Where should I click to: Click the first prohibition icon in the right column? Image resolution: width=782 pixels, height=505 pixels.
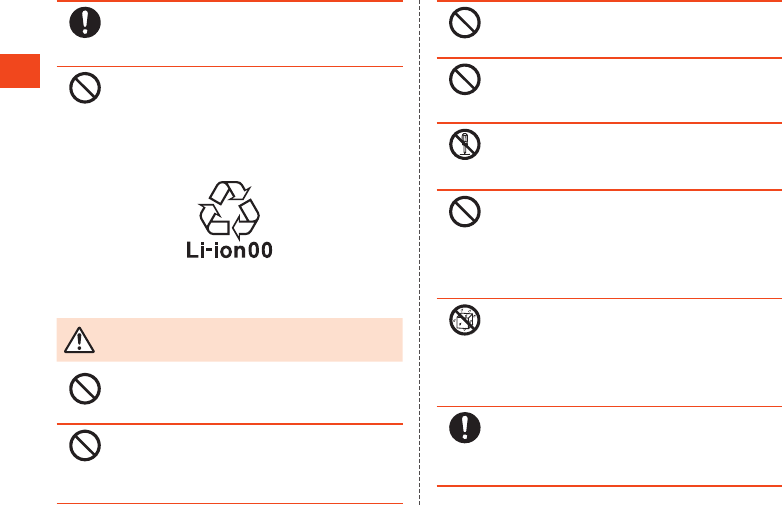(465, 22)
